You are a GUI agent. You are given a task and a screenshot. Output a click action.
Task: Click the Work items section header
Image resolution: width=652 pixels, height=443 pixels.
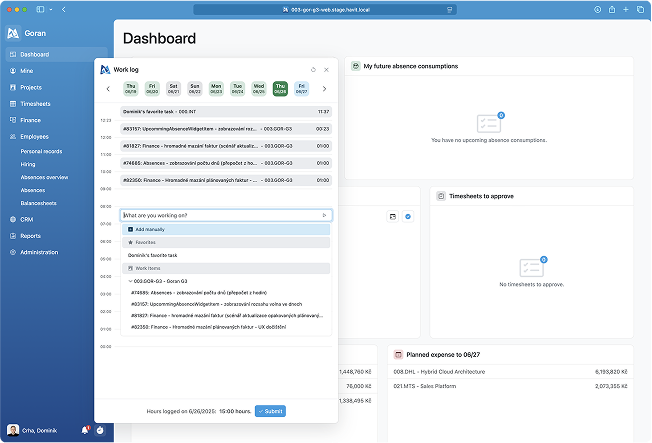coord(226,268)
